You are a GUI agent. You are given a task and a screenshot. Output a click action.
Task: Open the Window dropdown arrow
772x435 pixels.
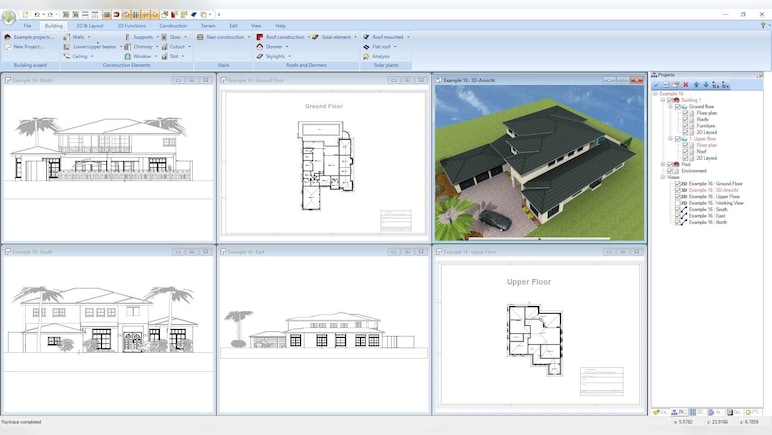(156, 56)
